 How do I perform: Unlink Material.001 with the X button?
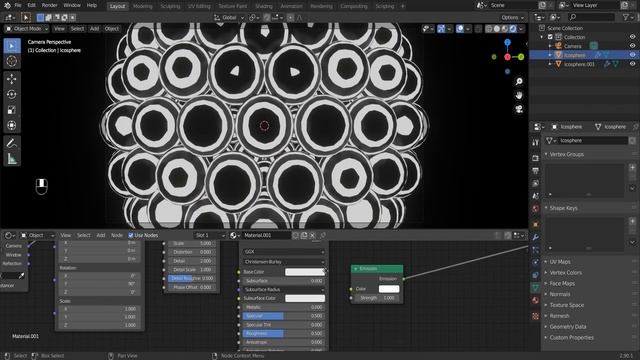(312, 236)
